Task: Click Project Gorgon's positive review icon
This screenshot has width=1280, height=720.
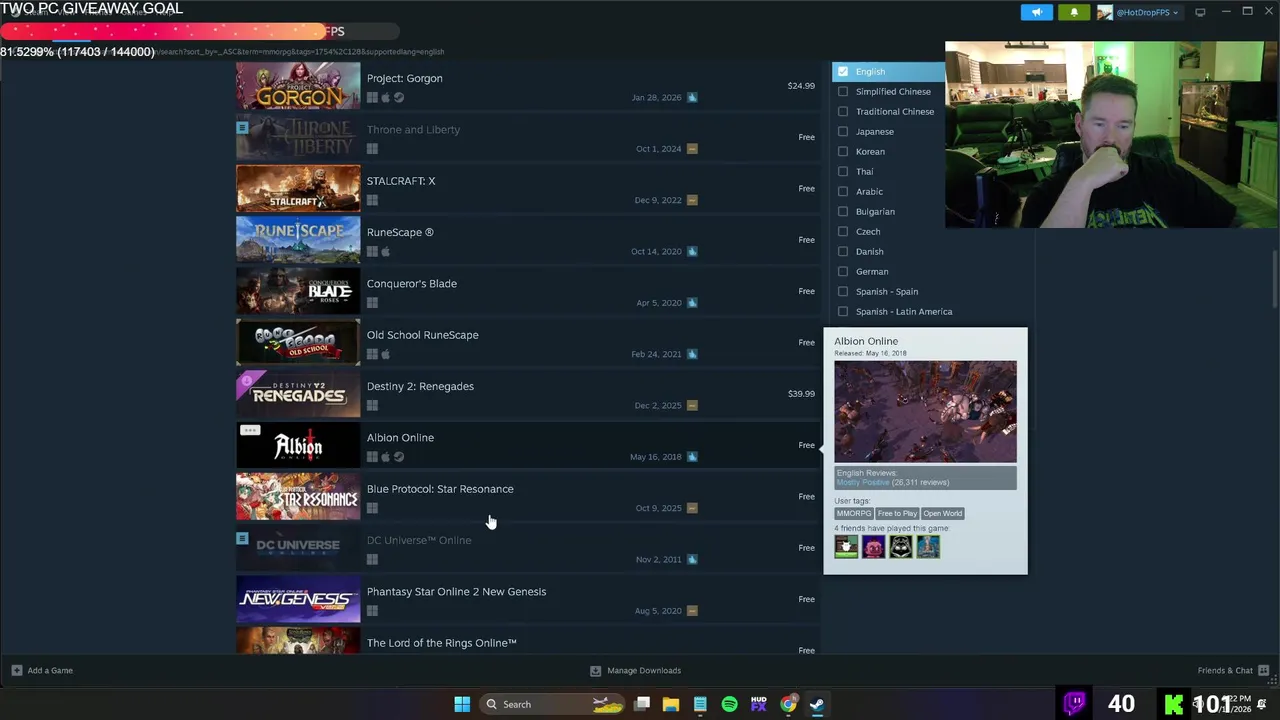Action: pyautogui.click(x=692, y=97)
